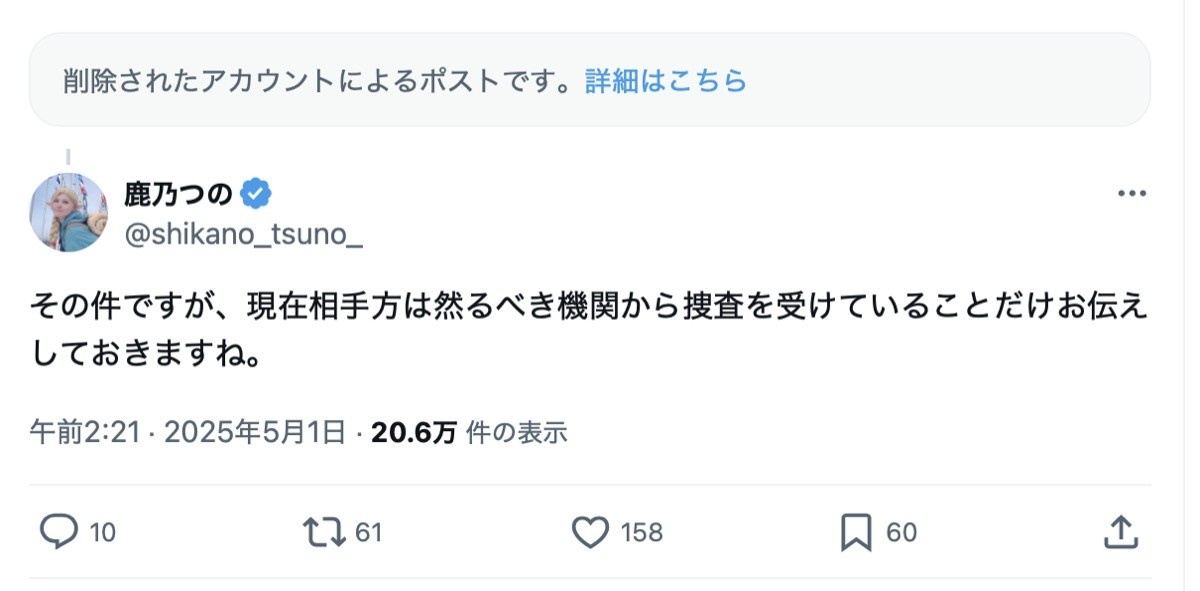This screenshot has height=591, width=1200.
Task: Click the display name 鹿乃つの
Action: point(178,192)
